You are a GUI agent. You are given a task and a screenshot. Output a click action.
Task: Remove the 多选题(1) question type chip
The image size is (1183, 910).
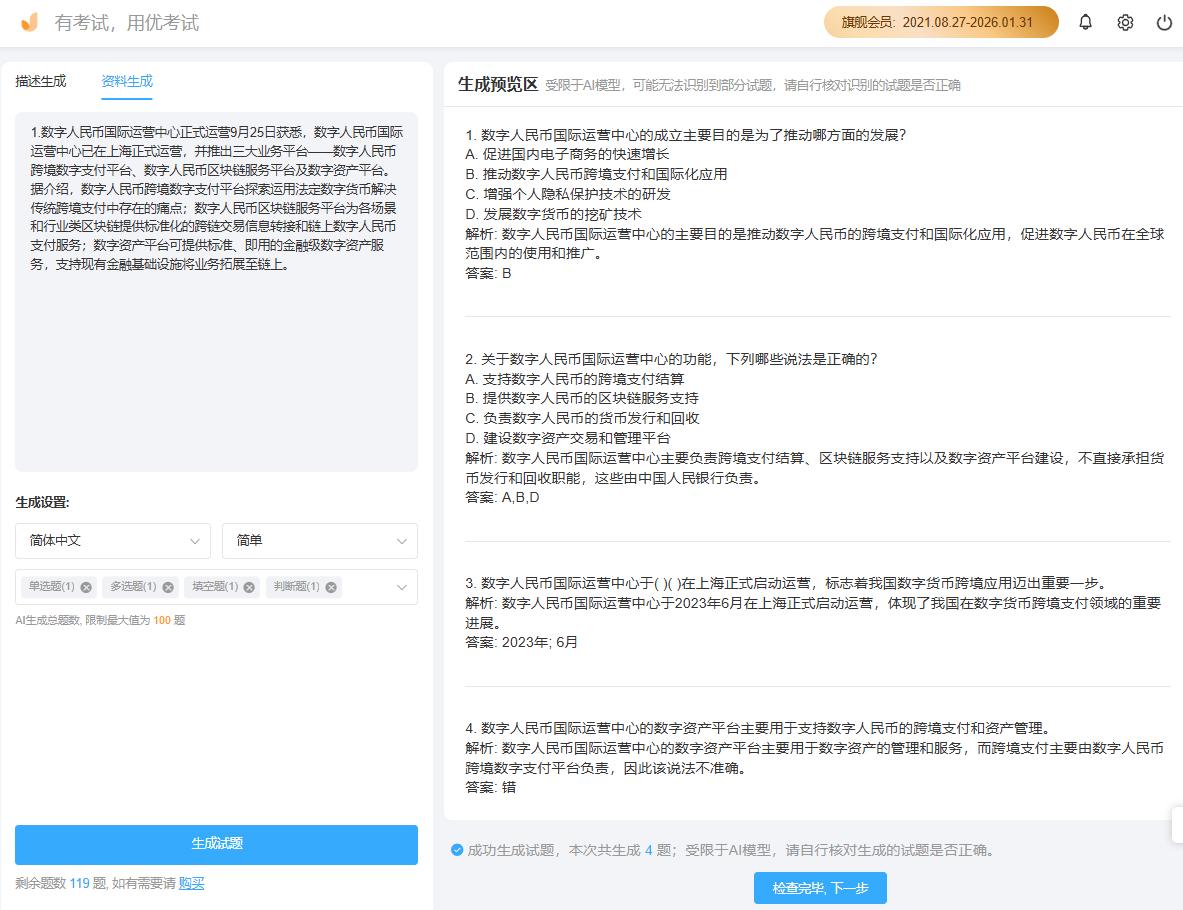click(167, 587)
